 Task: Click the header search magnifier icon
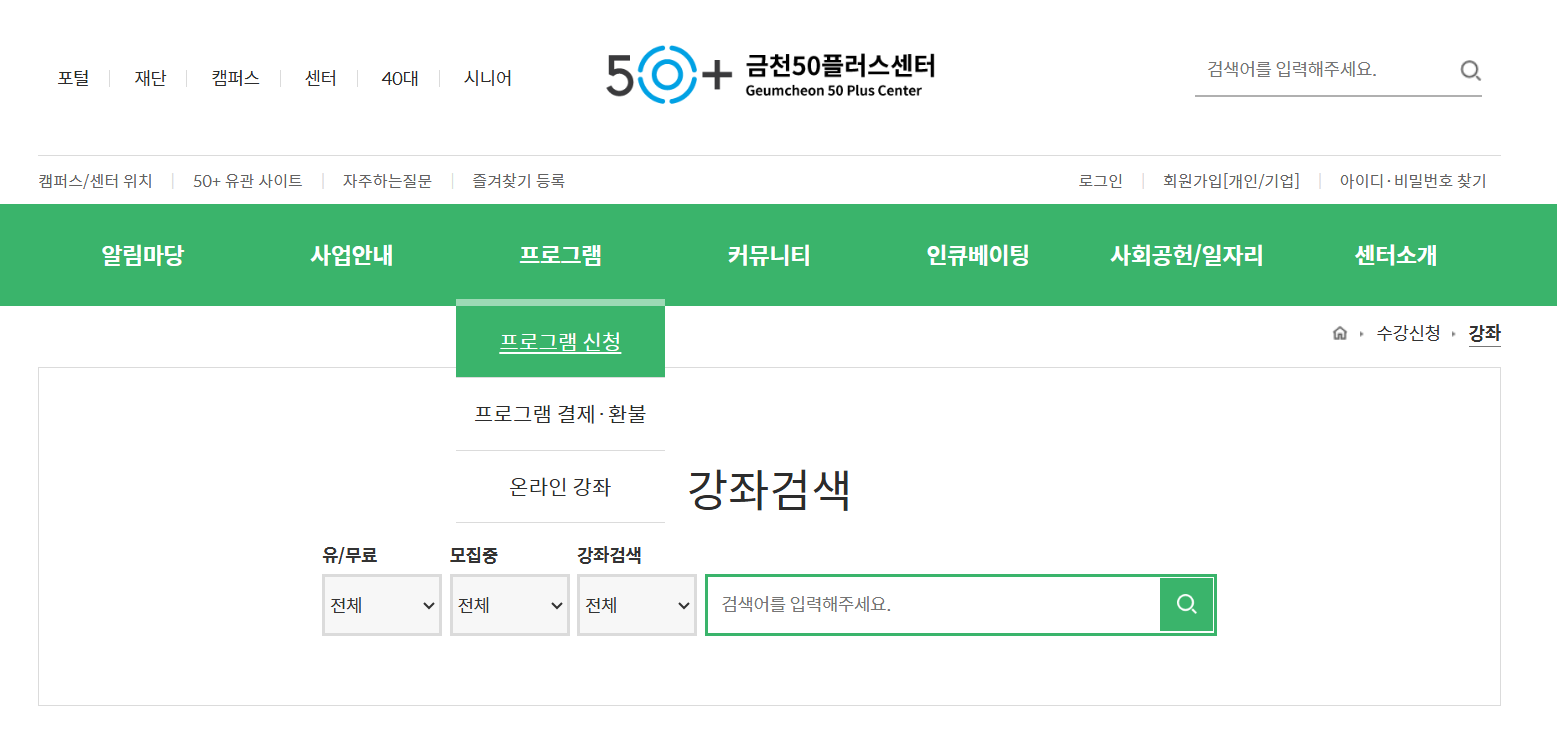tap(1470, 70)
